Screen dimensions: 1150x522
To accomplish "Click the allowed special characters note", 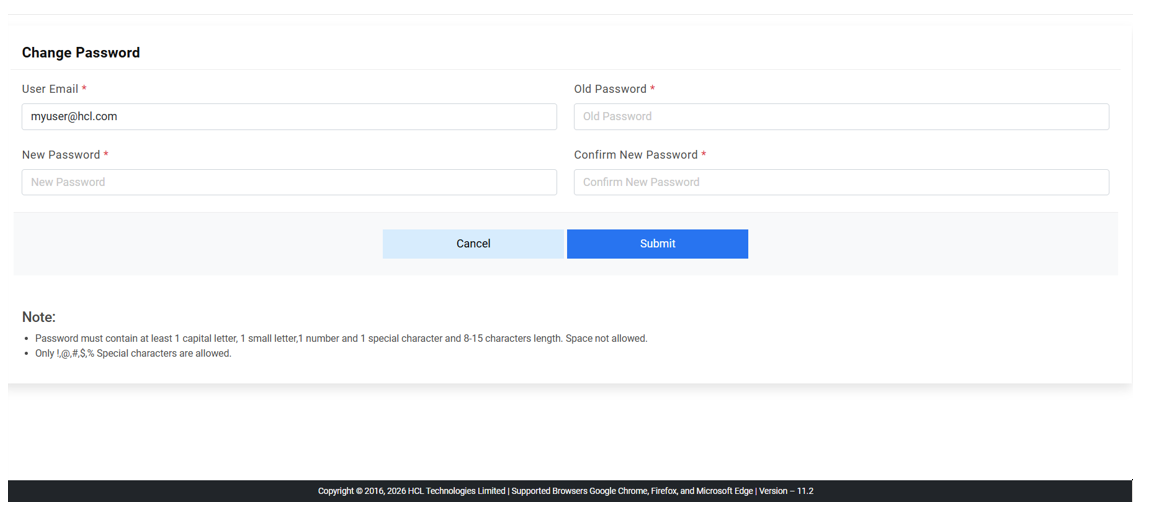I will (x=133, y=354).
